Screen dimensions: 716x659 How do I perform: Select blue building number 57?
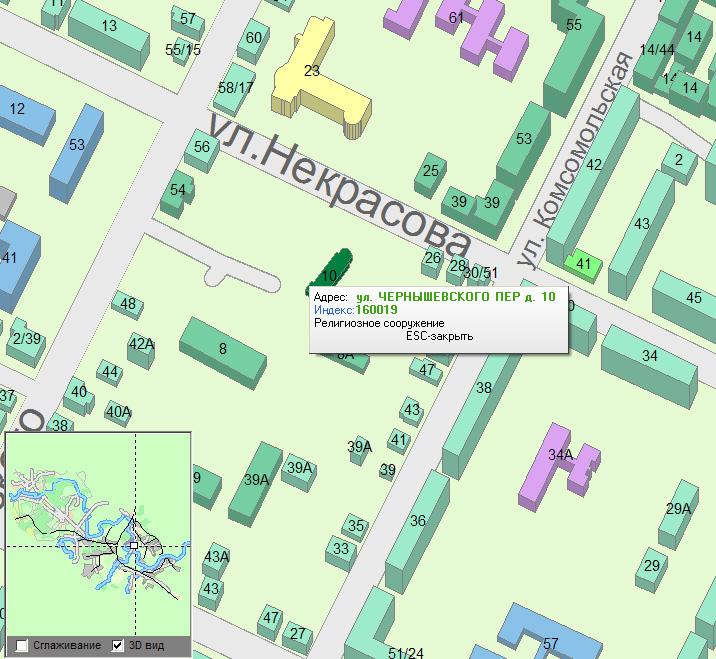(549, 640)
